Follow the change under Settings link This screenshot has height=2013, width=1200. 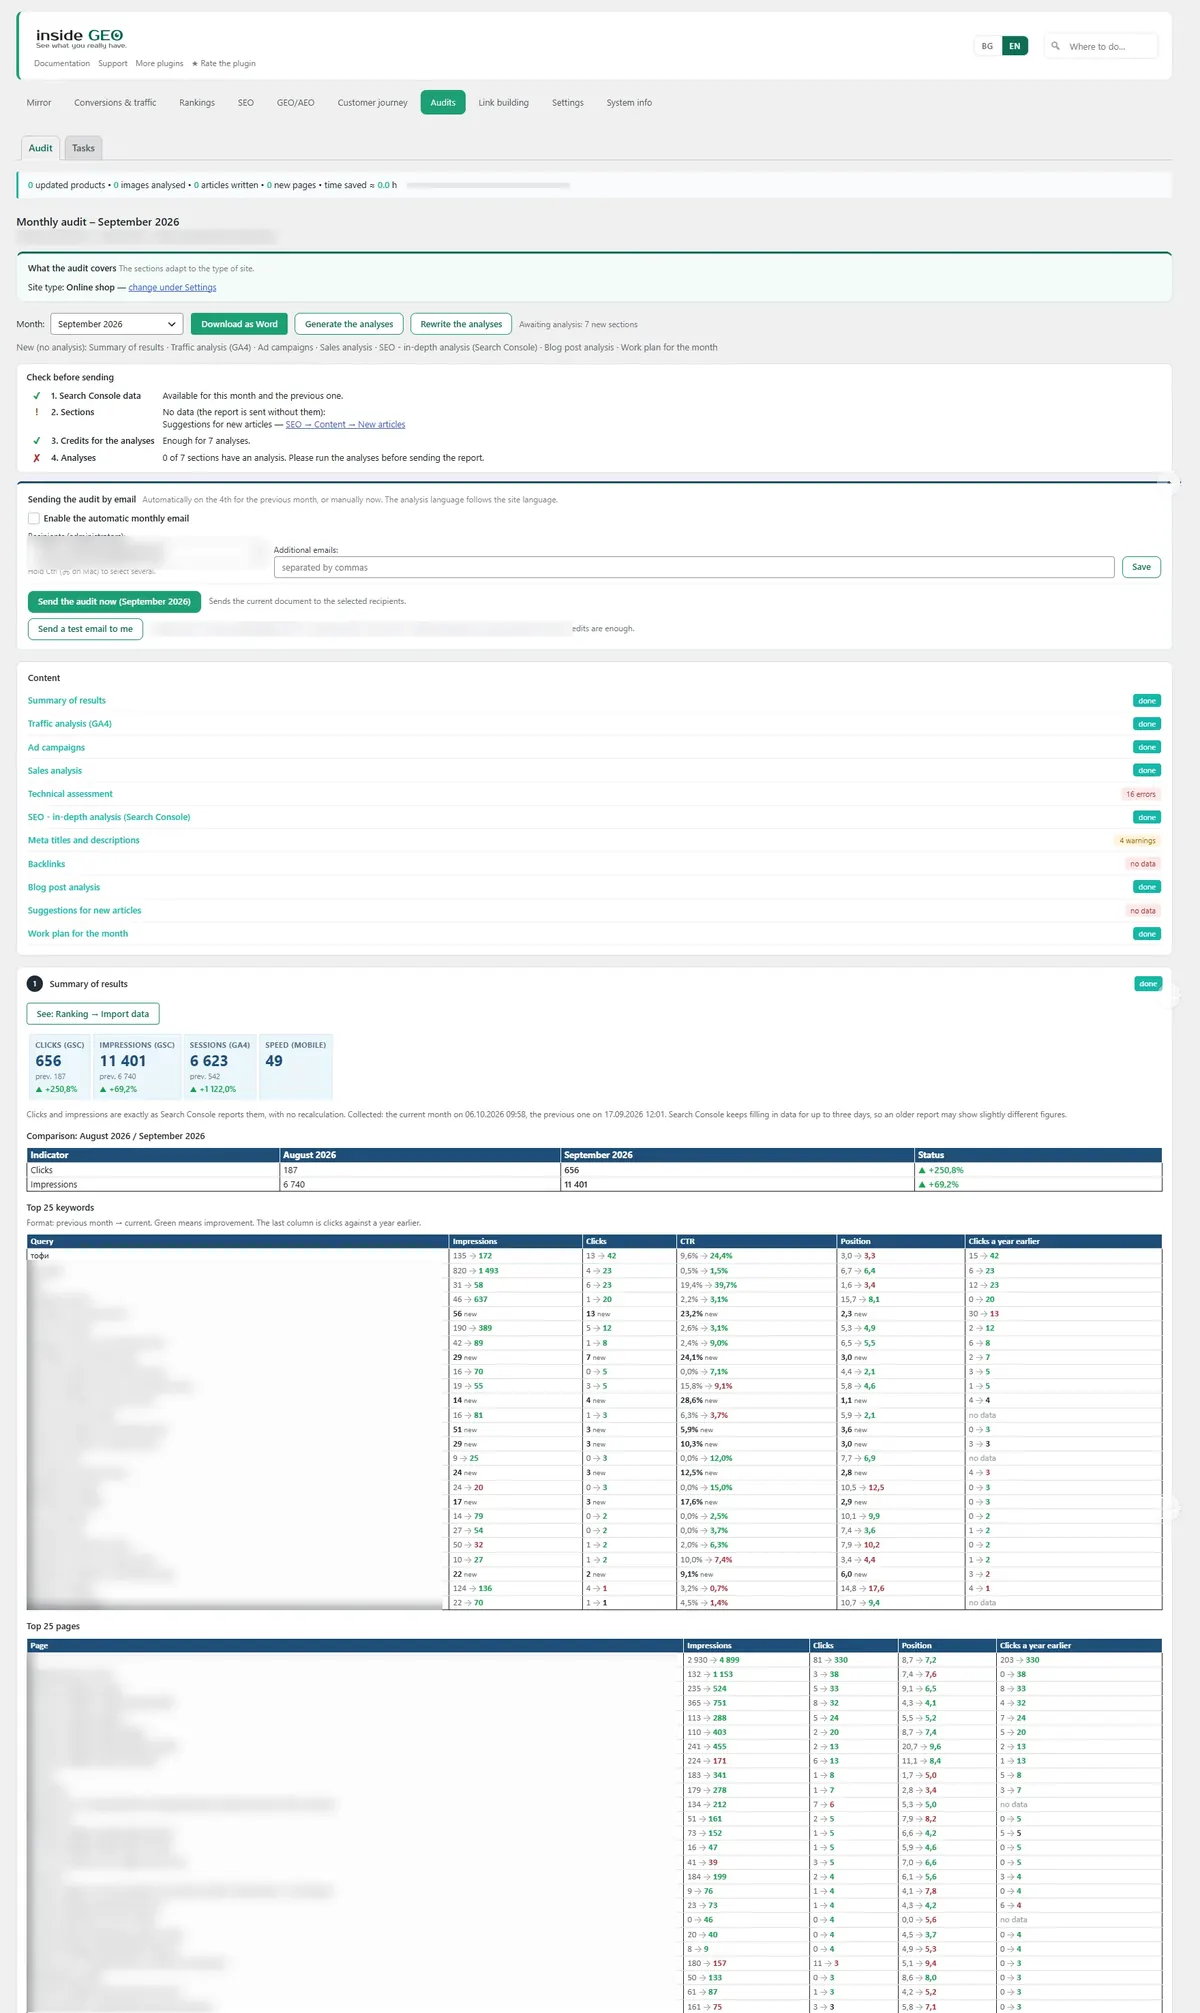(x=172, y=288)
